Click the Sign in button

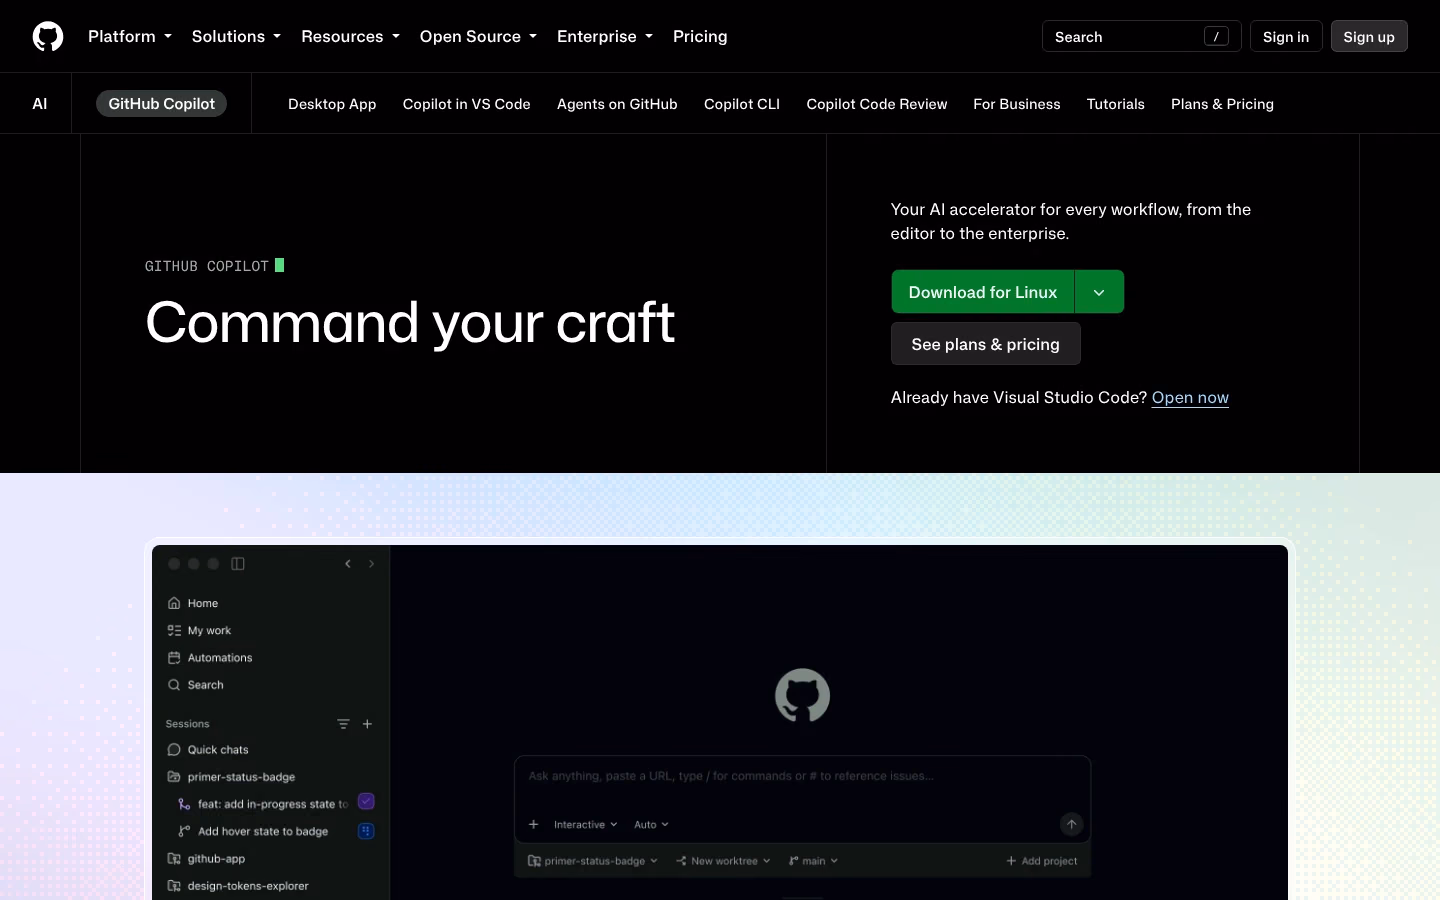pos(1286,36)
